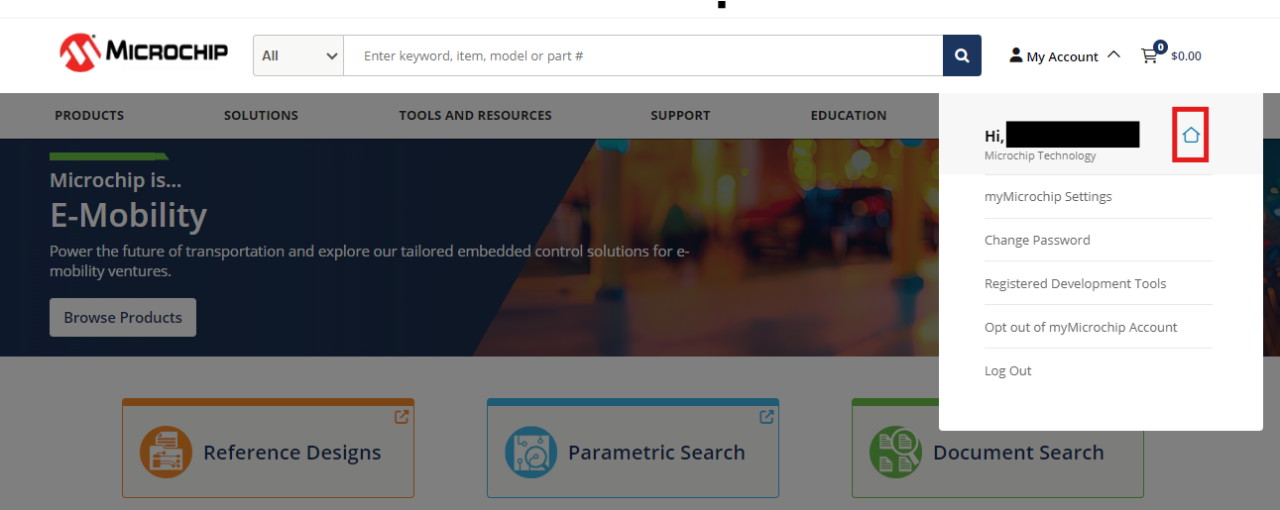Open Parametric Search external link icon
The width and height of the screenshot is (1280, 510).
click(766, 417)
